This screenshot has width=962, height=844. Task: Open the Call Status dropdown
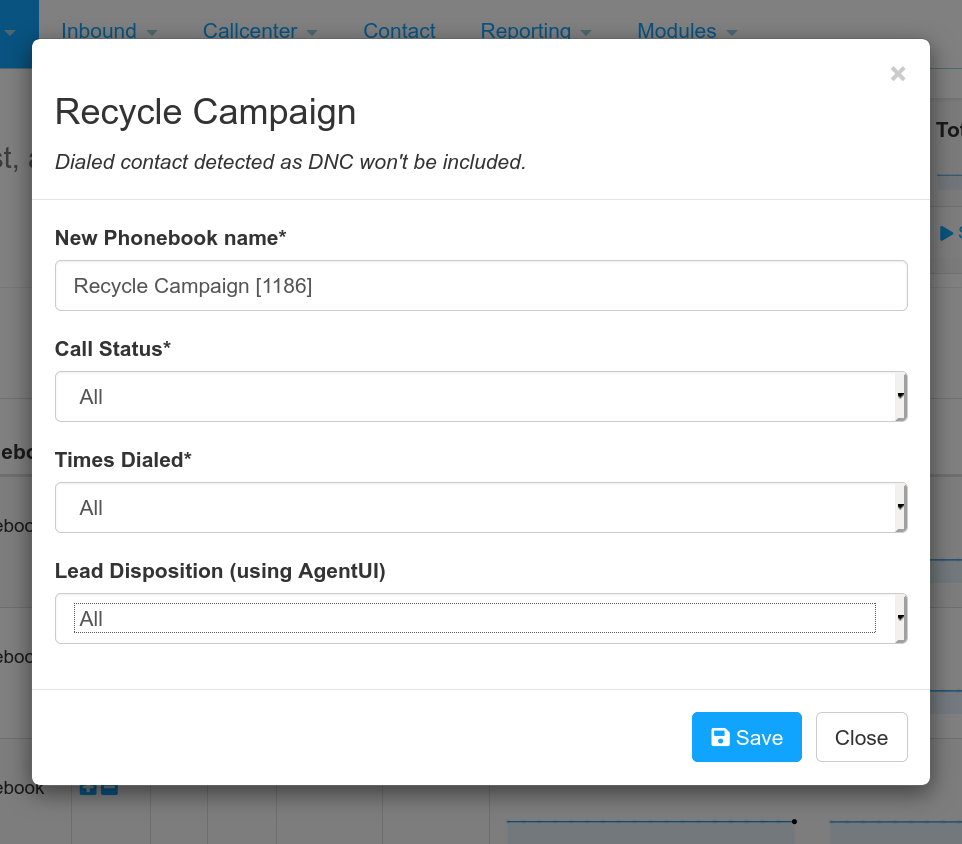coord(481,397)
